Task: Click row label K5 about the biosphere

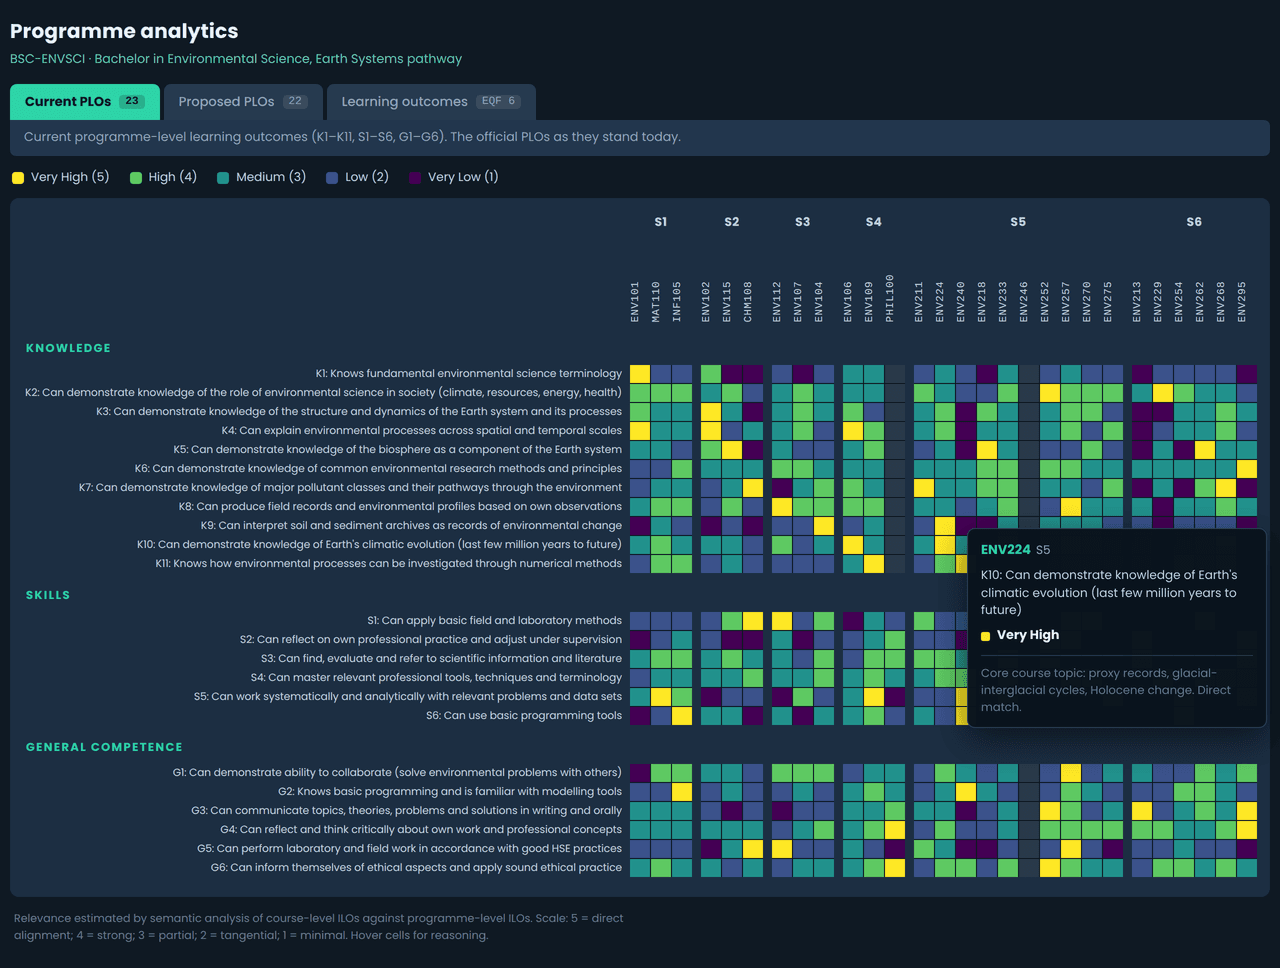Action: pos(398,450)
